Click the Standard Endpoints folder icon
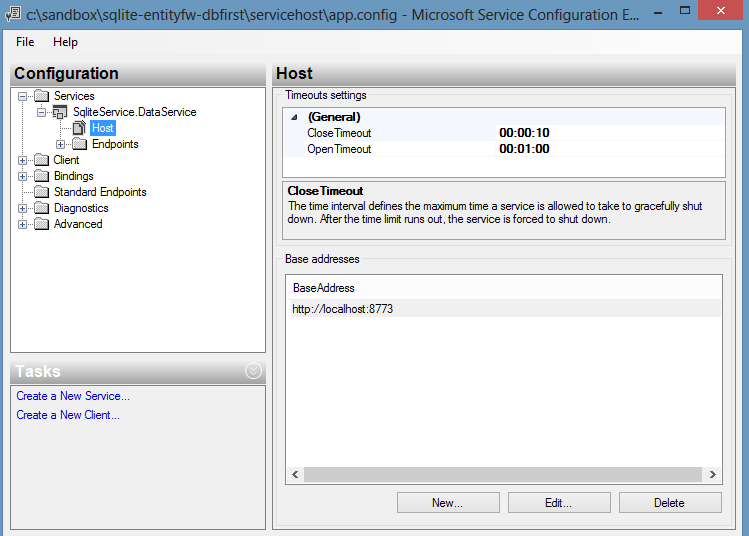The width and height of the screenshot is (749, 536). click(x=42, y=192)
